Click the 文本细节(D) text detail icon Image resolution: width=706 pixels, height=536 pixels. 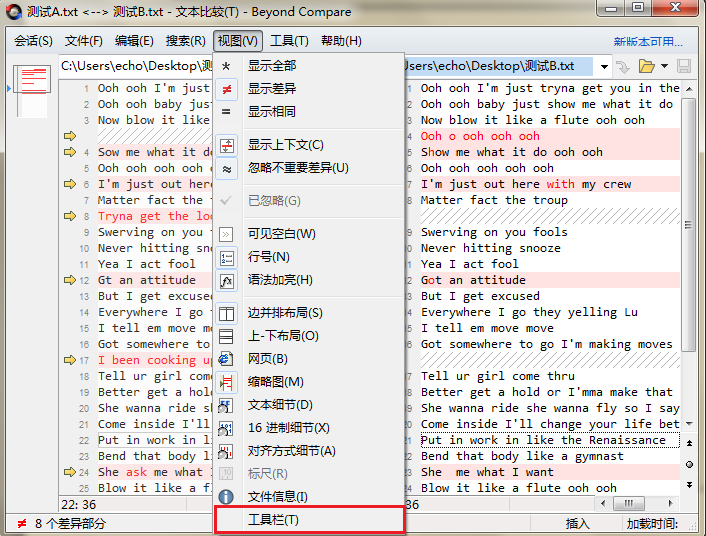pos(226,405)
